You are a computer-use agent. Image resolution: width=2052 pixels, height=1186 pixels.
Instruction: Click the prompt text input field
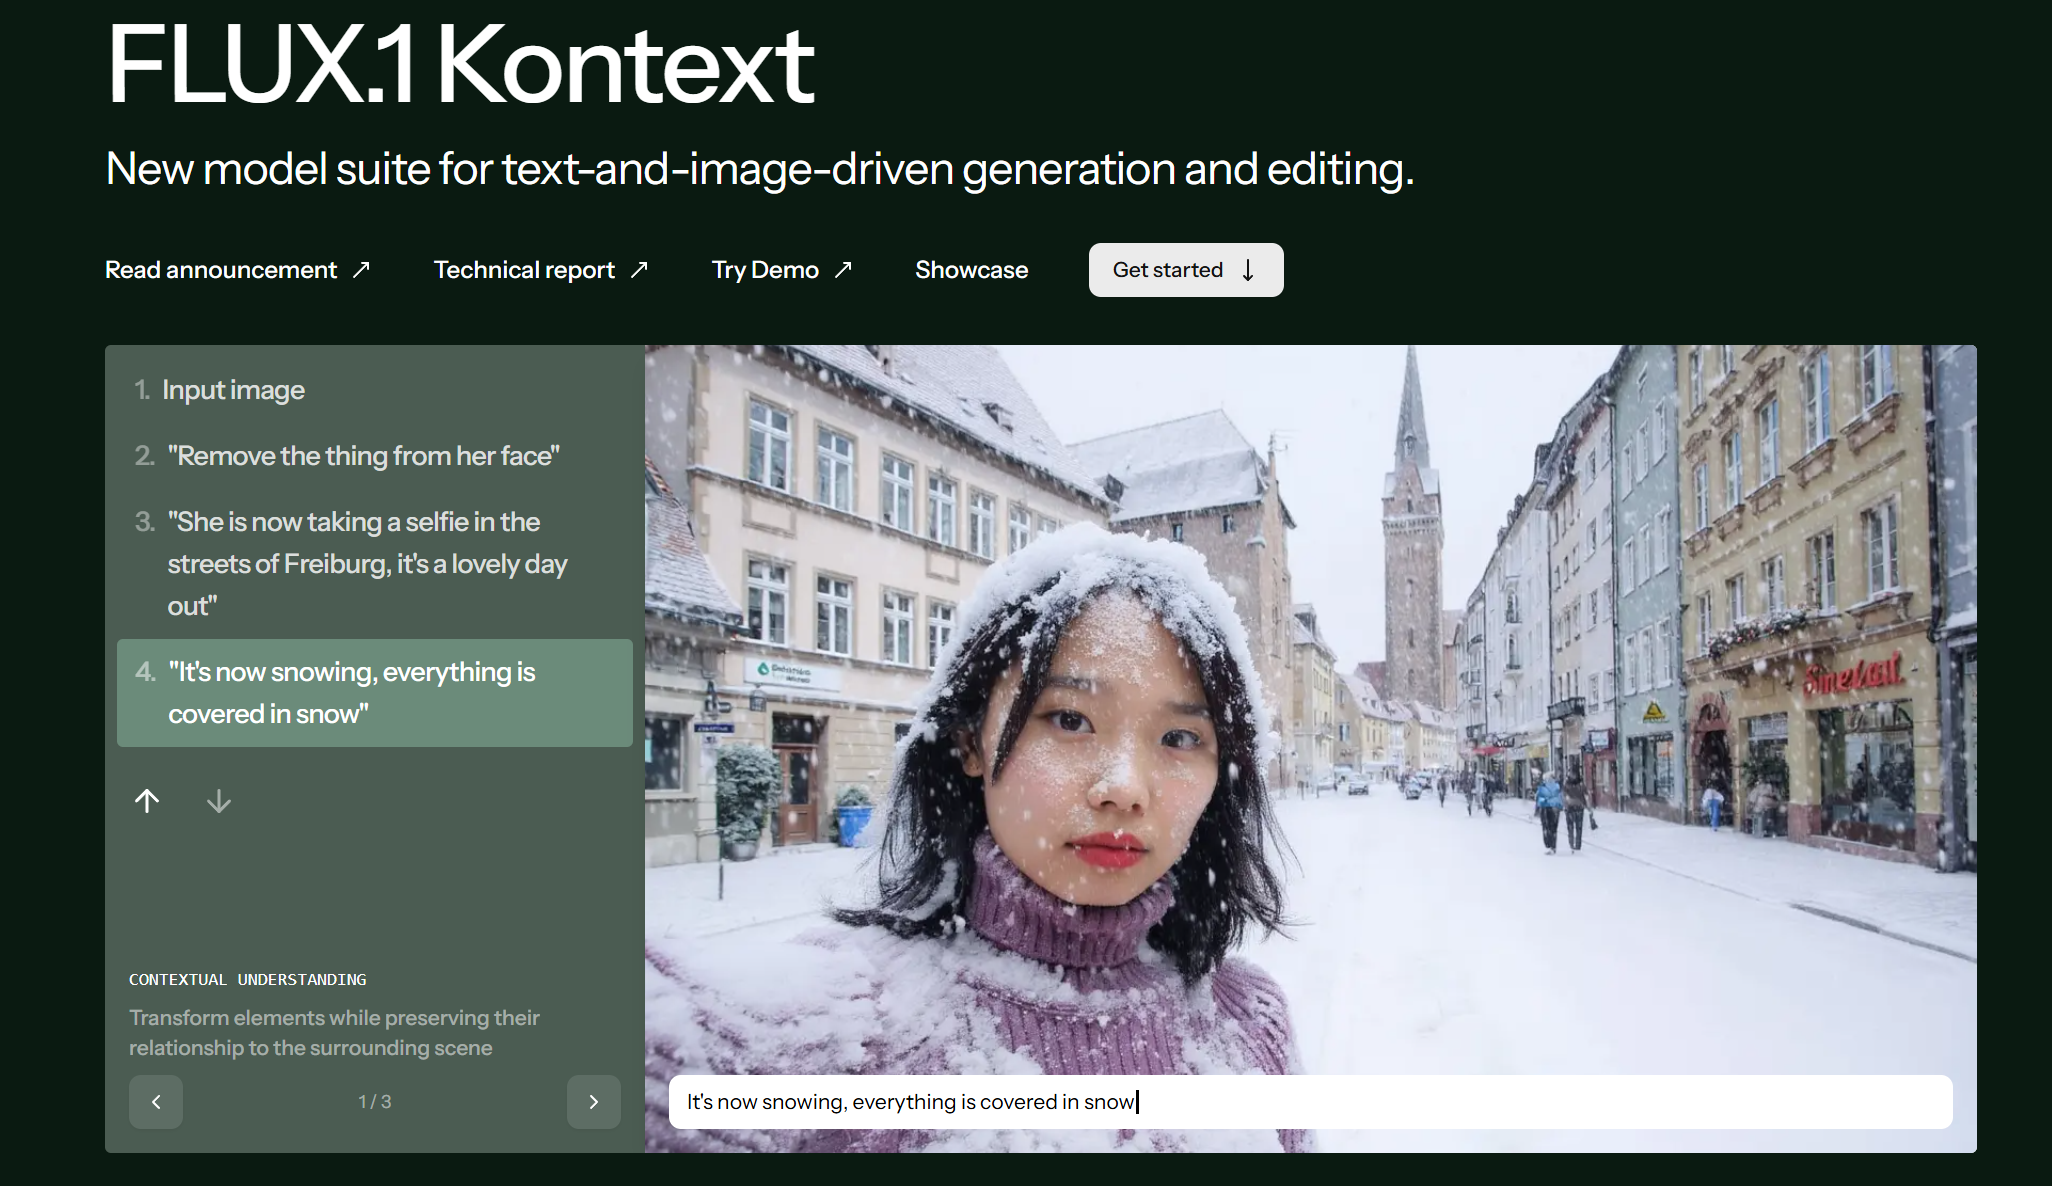1310,1102
